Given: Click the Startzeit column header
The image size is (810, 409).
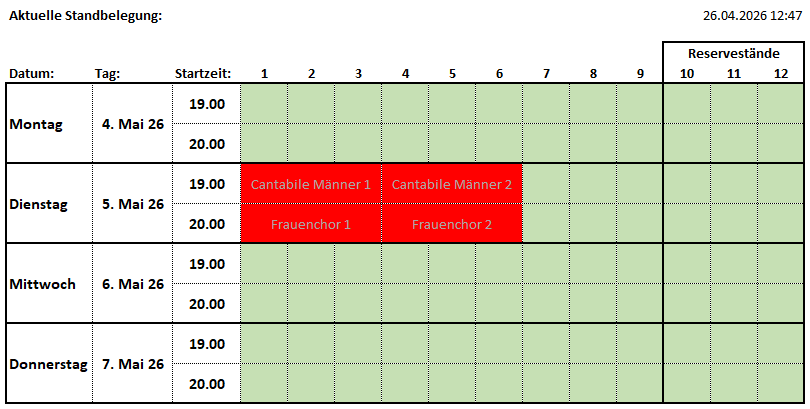Looking at the screenshot, I should coord(203,73).
